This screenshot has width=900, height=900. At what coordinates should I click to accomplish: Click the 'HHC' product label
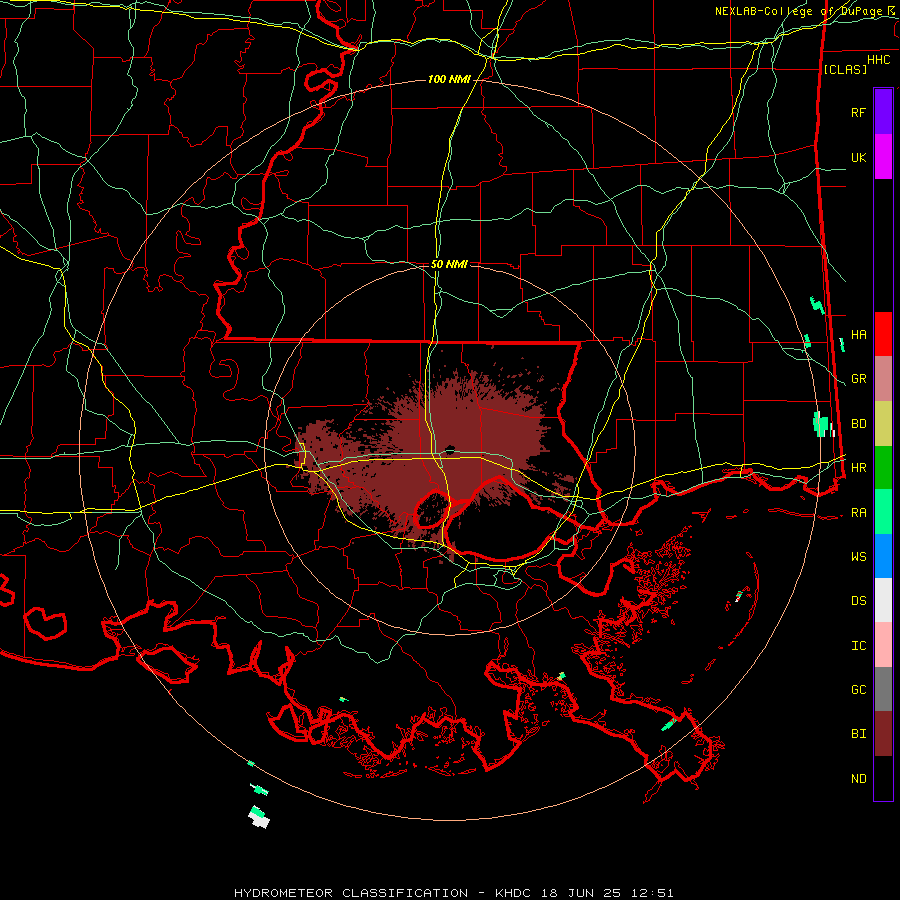click(878, 60)
